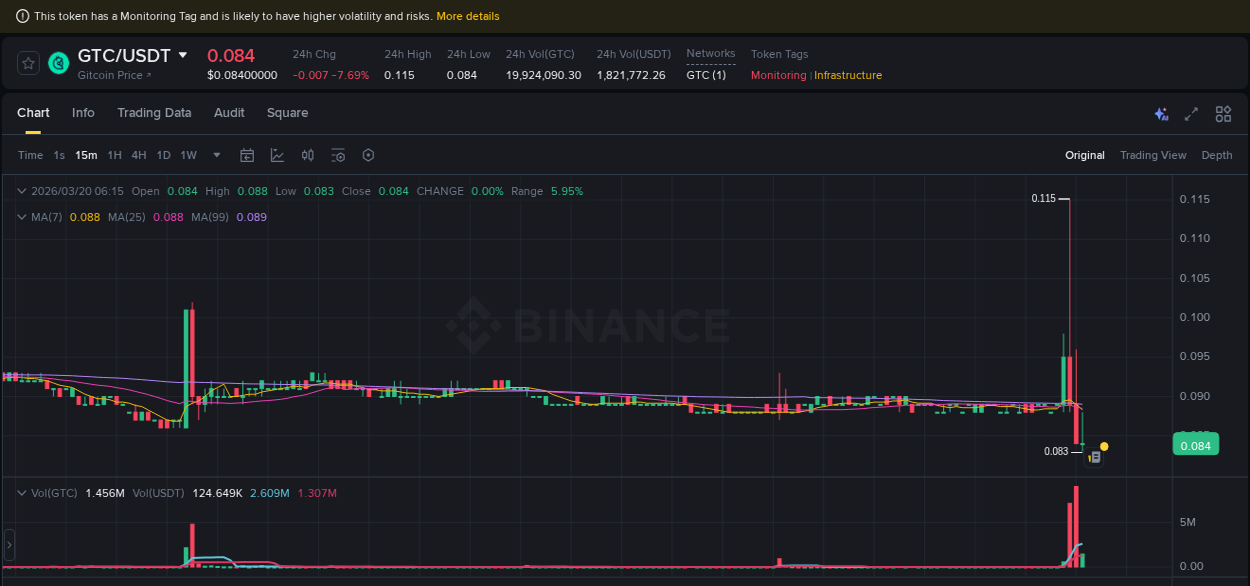Open the Gitcoin Price link
1250x586 pixels.
pos(110,75)
